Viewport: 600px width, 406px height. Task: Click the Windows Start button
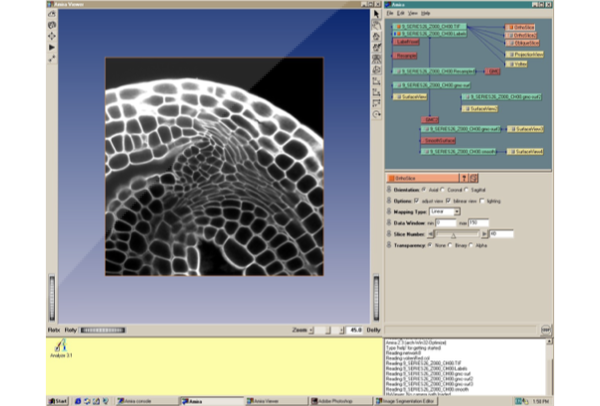tap(60, 400)
